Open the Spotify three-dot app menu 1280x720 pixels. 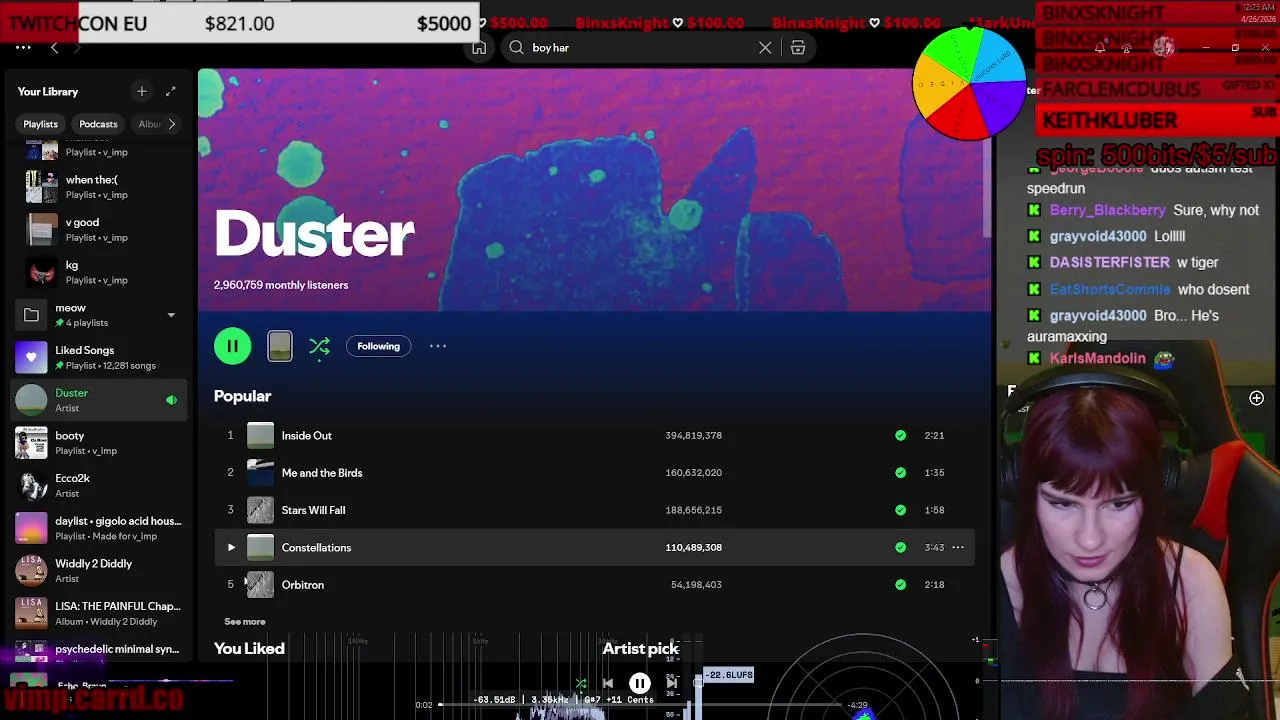23,47
